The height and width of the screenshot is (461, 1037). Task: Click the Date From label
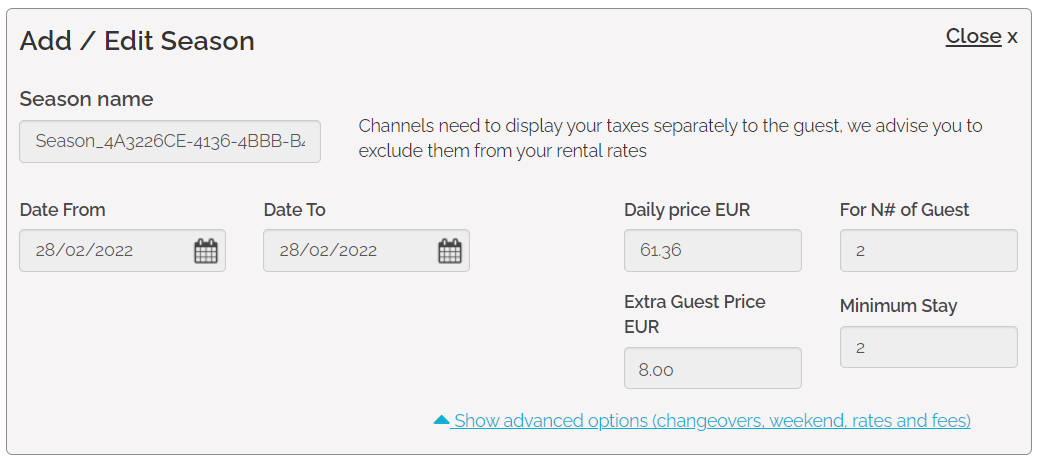click(x=62, y=210)
